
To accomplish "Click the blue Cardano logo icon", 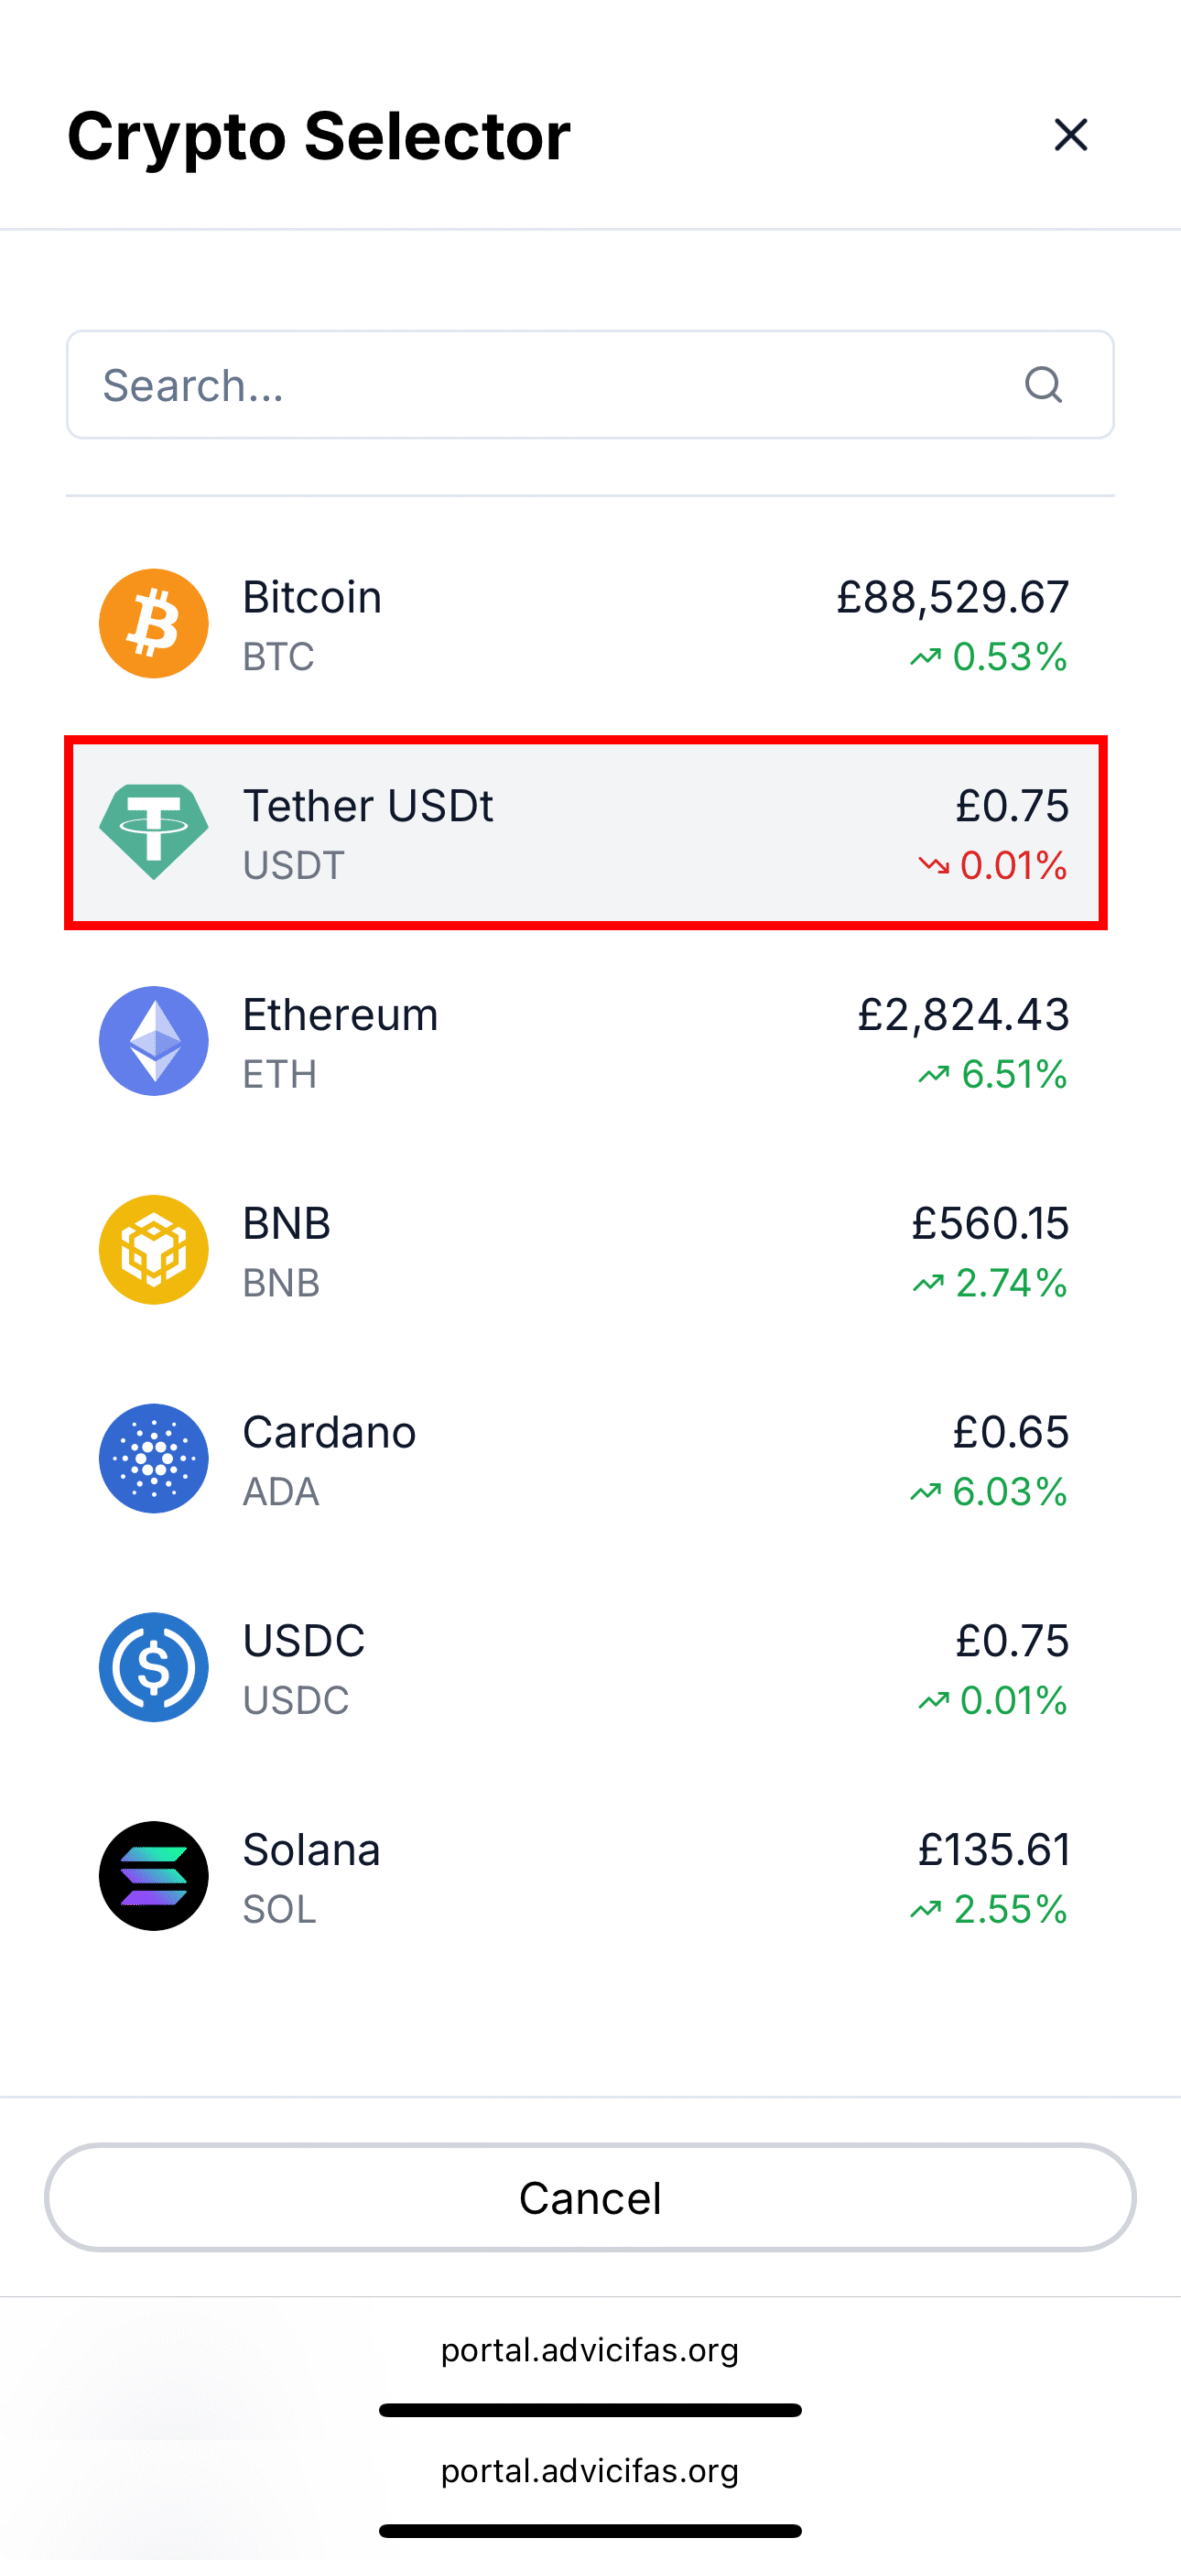I will [x=153, y=1458].
